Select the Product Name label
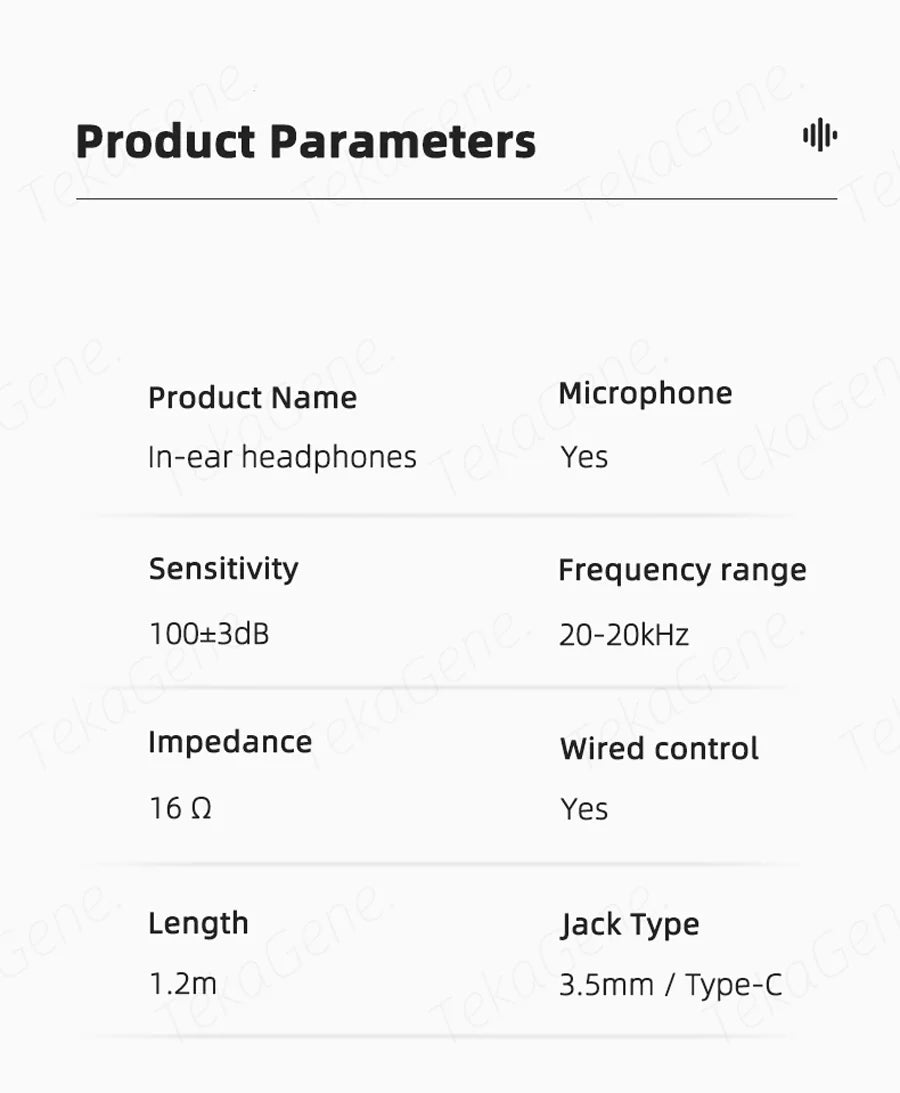This screenshot has width=900, height=1093. (252, 398)
